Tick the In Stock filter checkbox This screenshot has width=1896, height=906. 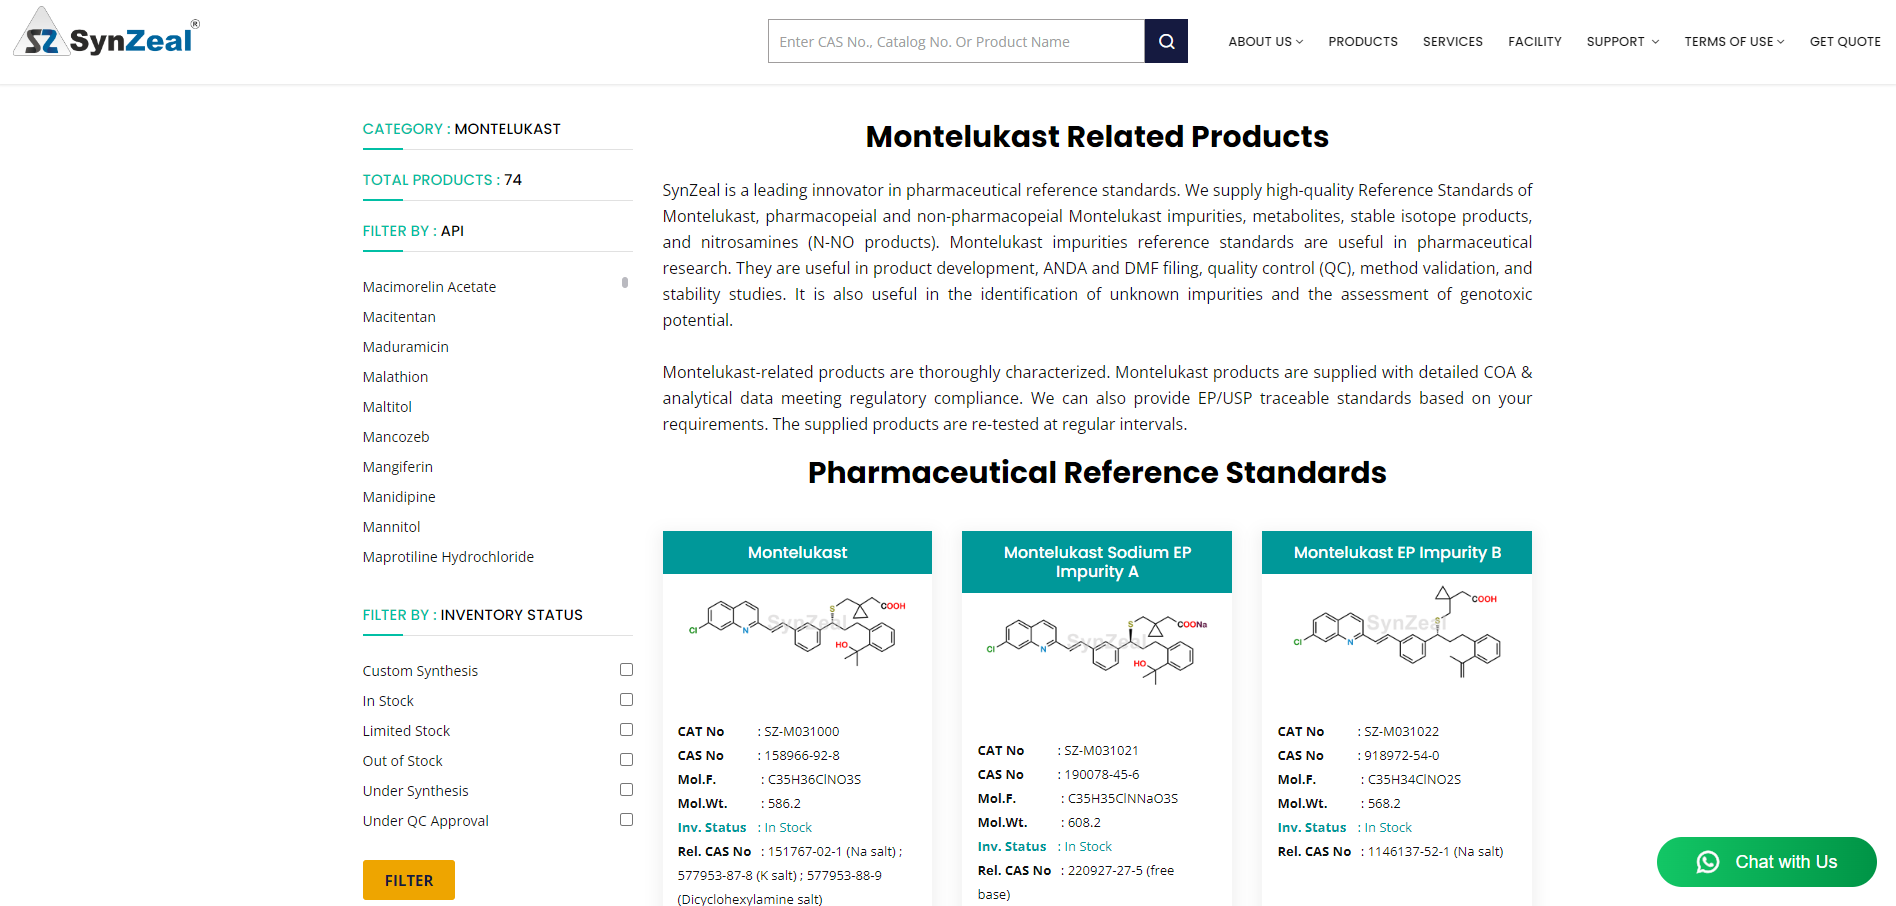(x=626, y=700)
